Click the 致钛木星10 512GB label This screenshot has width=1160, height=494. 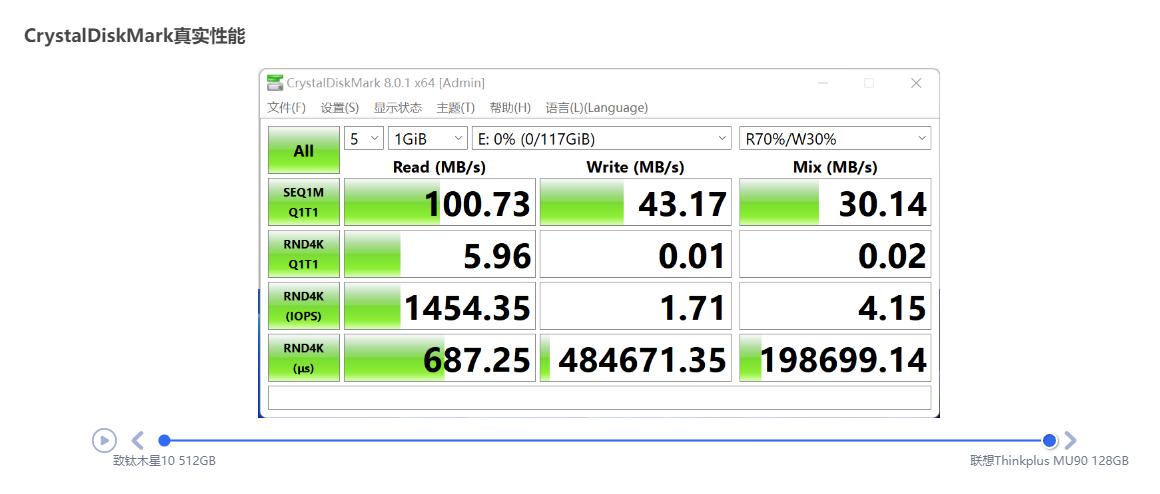[x=164, y=461]
